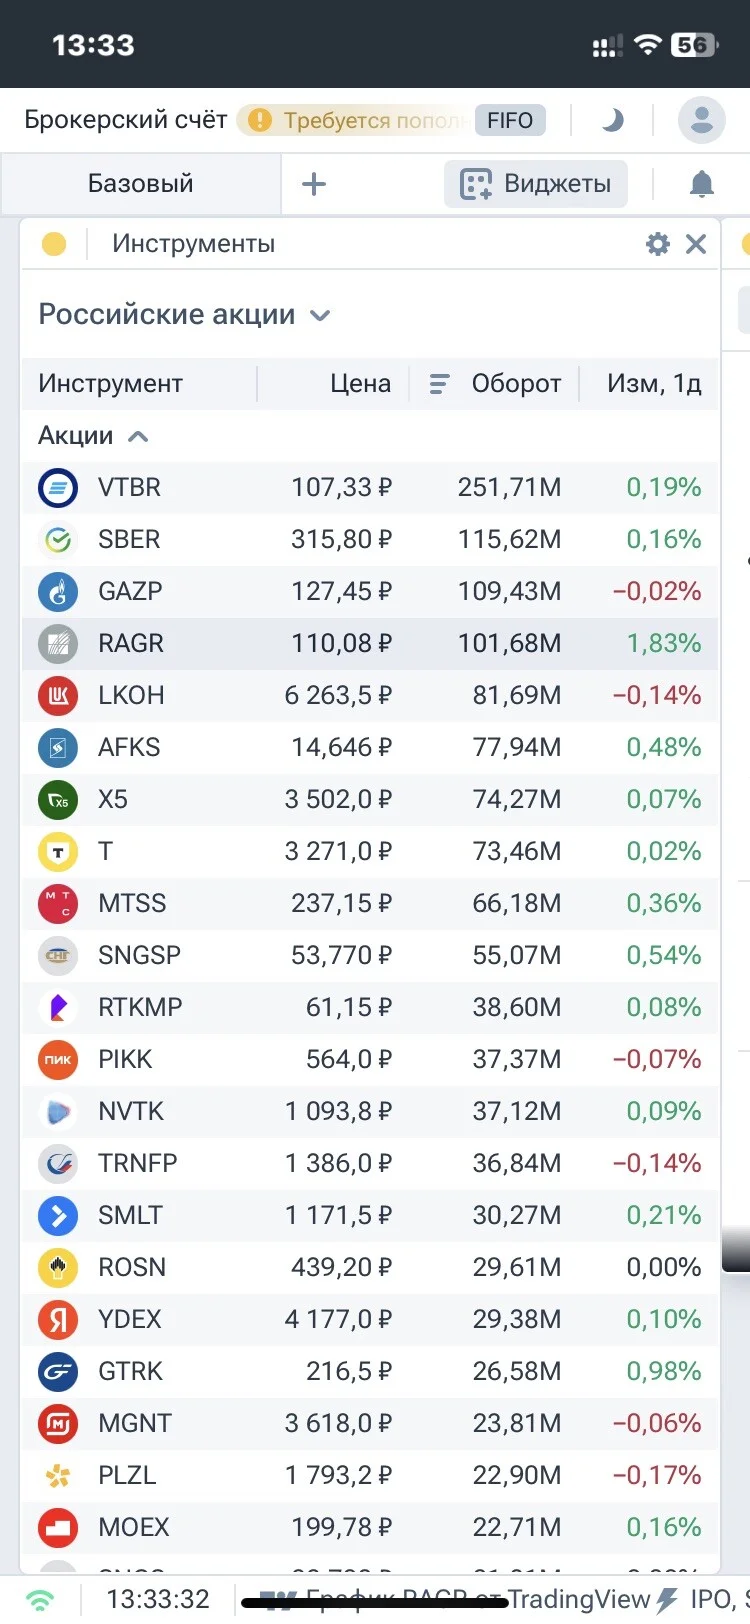Select the Базовый workspace tab
Image resolution: width=750 pixels, height=1624 pixels.
point(141,184)
